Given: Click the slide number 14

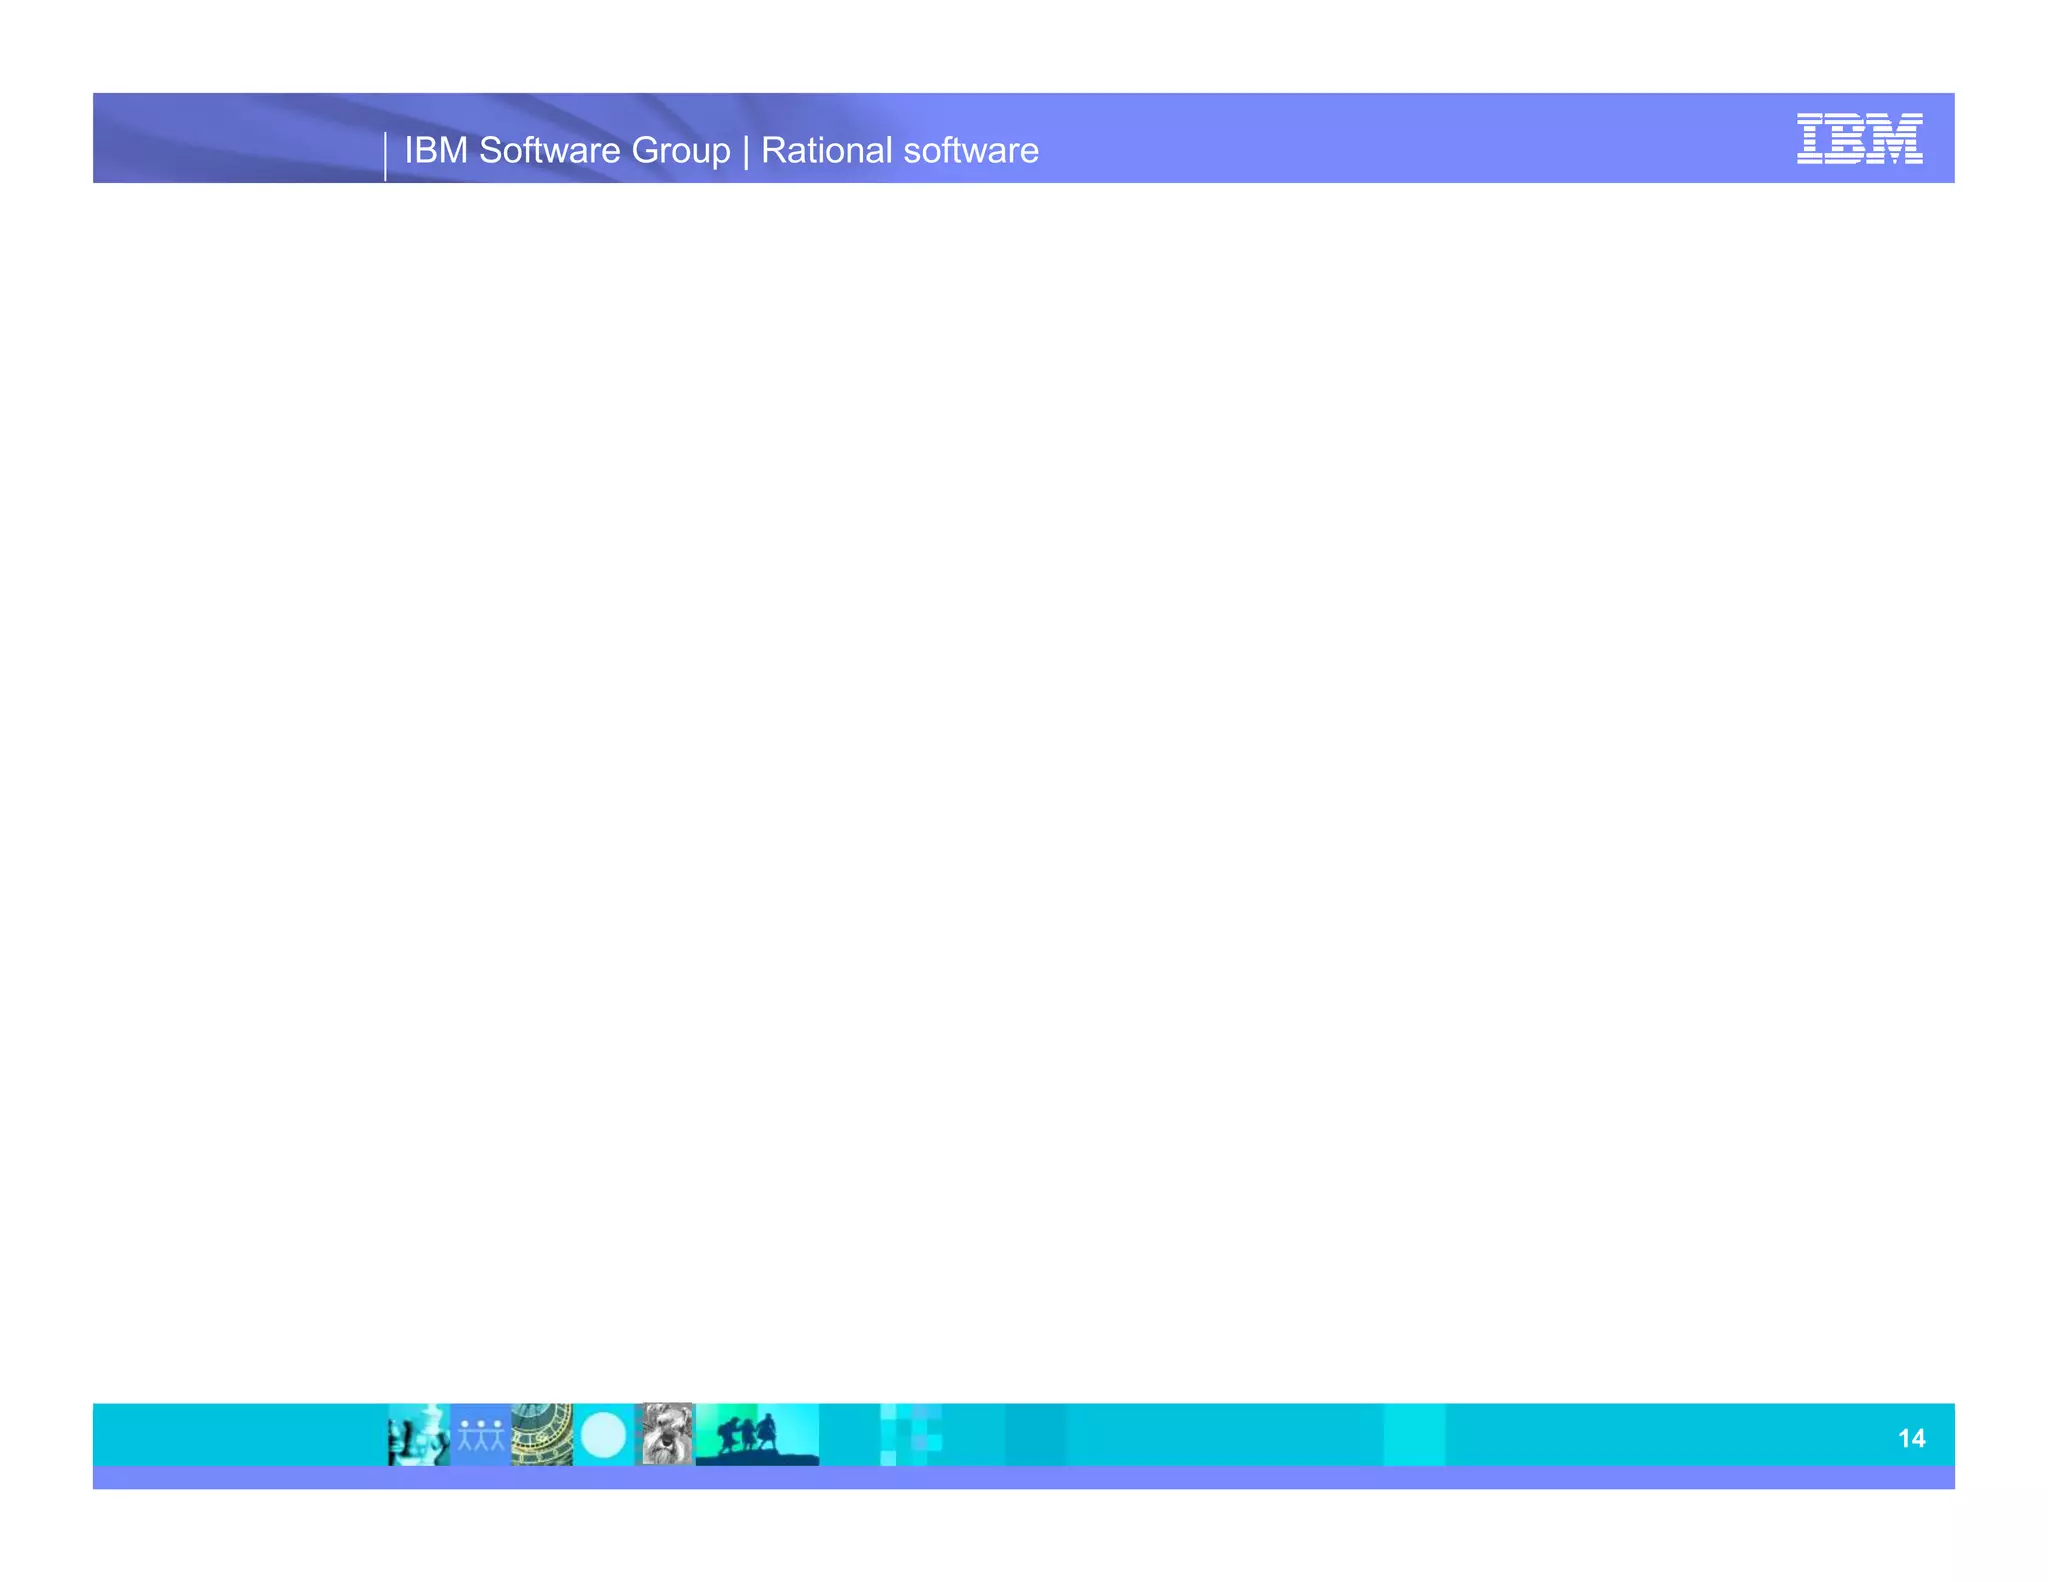Looking at the screenshot, I should tap(1911, 1438).
